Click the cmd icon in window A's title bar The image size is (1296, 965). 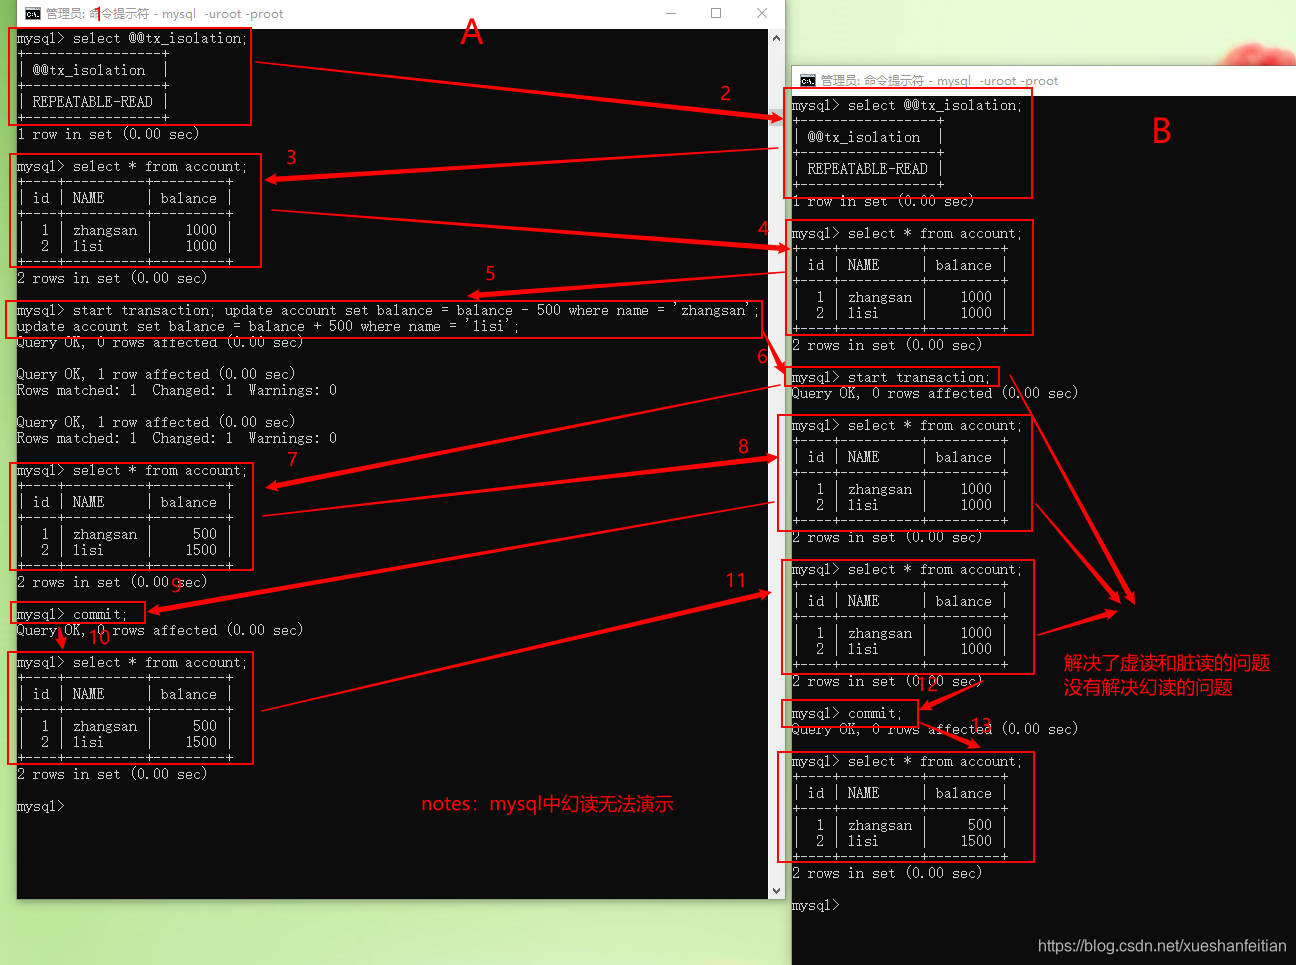[x=33, y=14]
